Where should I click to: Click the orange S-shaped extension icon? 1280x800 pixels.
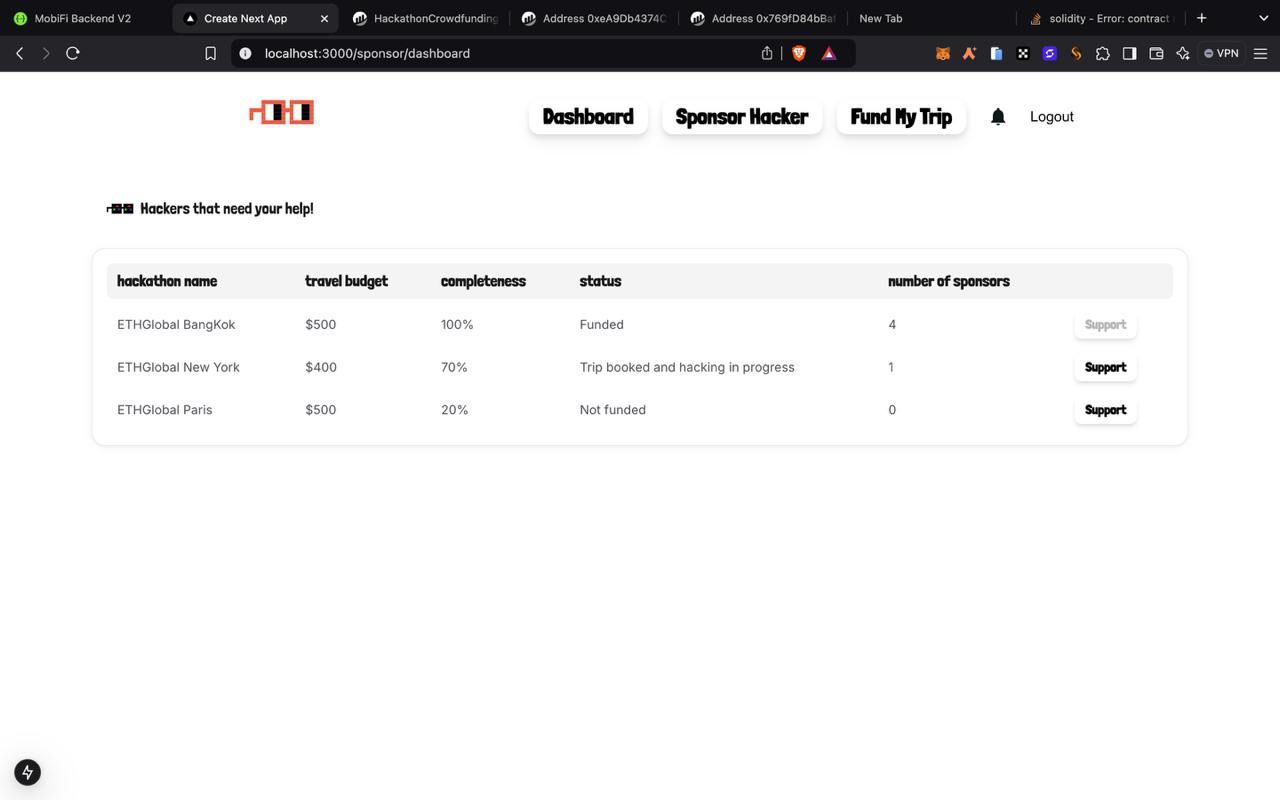click(1076, 54)
